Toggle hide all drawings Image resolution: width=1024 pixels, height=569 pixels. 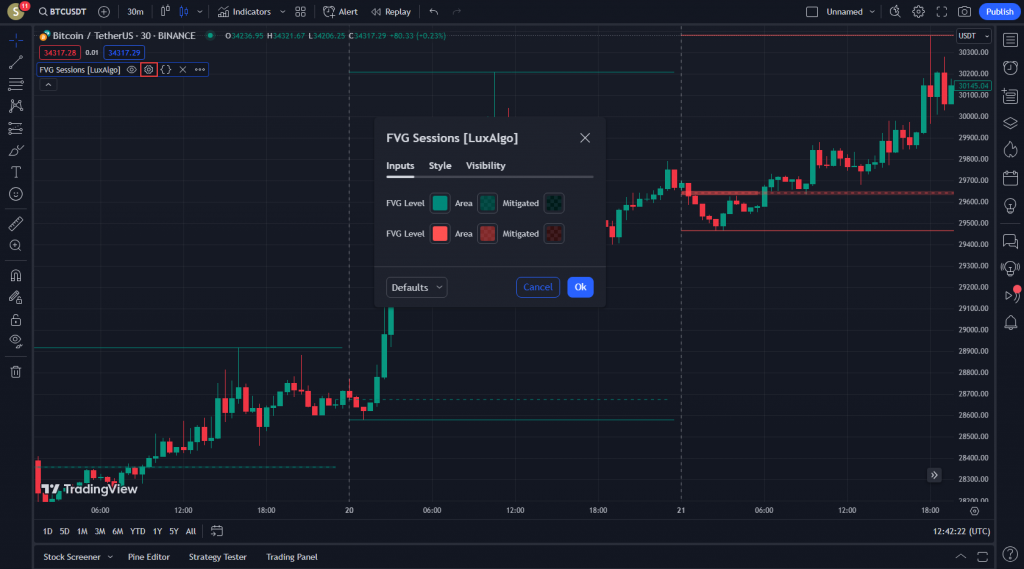coord(16,341)
